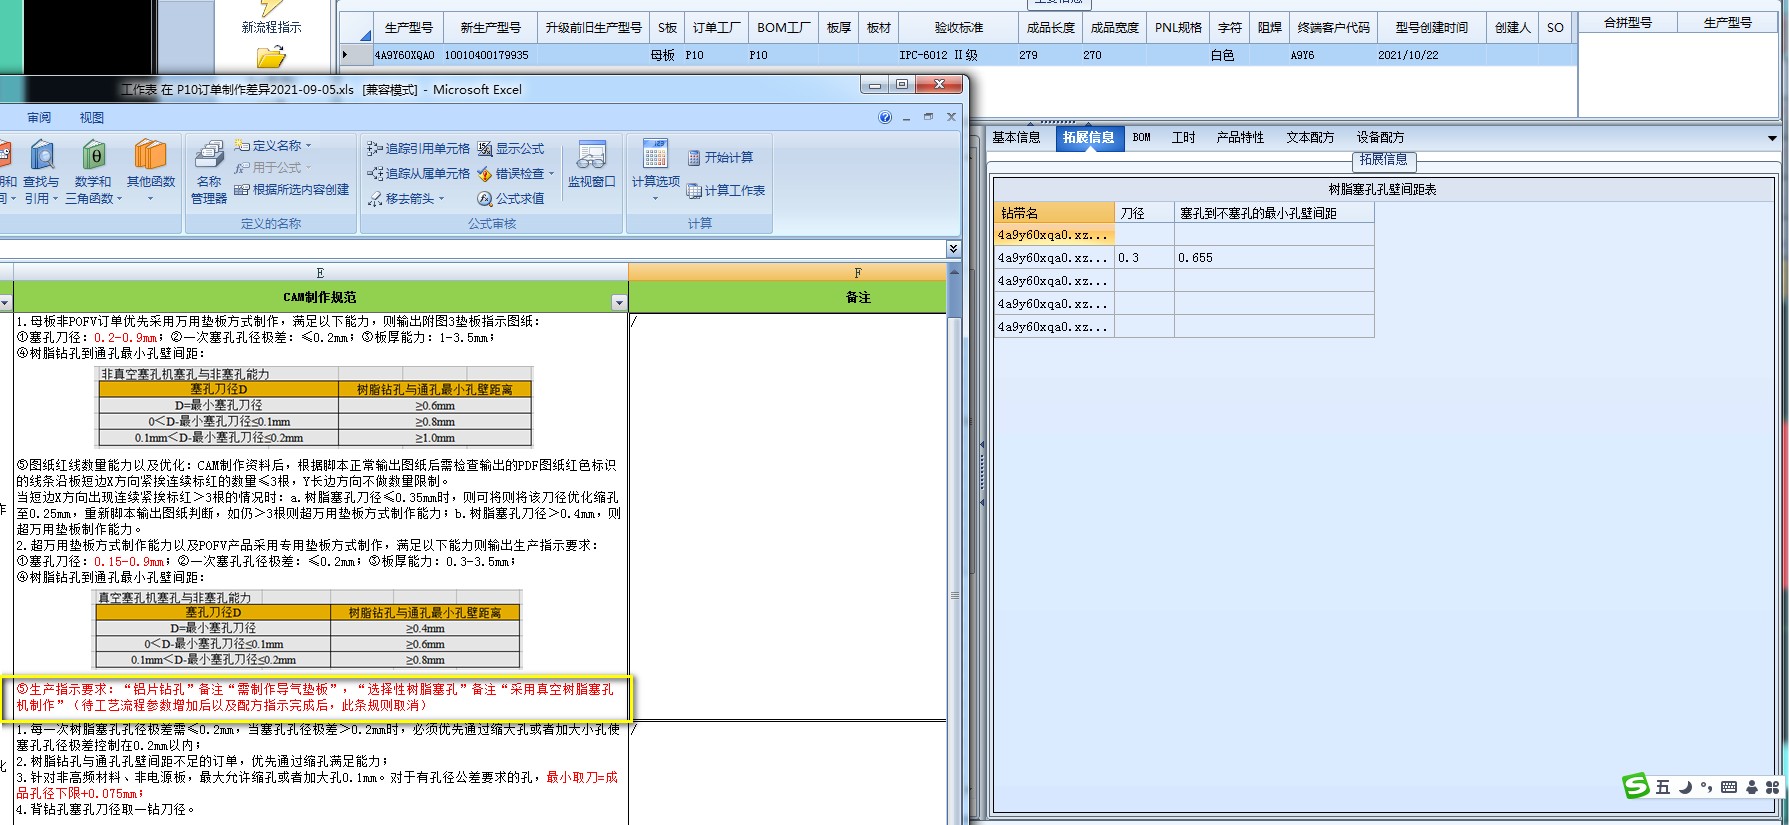The height and width of the screenshot is (825, 1789).
Task: Open the 设备配方 tab
Action: (1380, 138)
